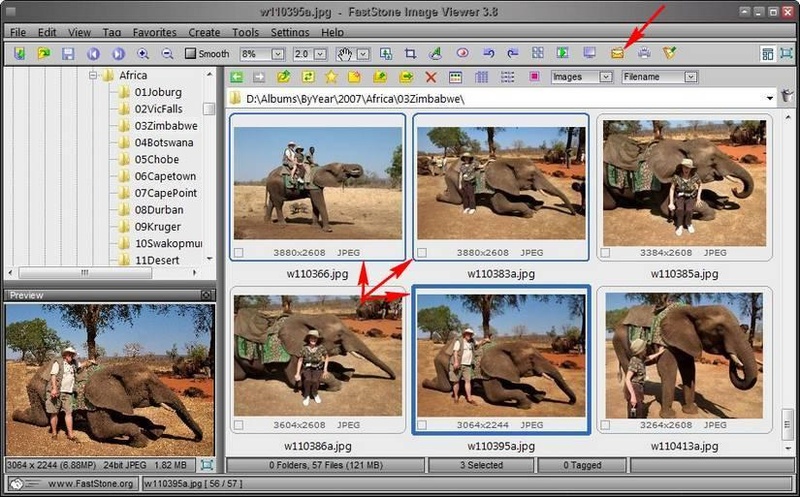Open the Tools menu
The height and width of the screenshot is (497, 800).
[245, 32]
